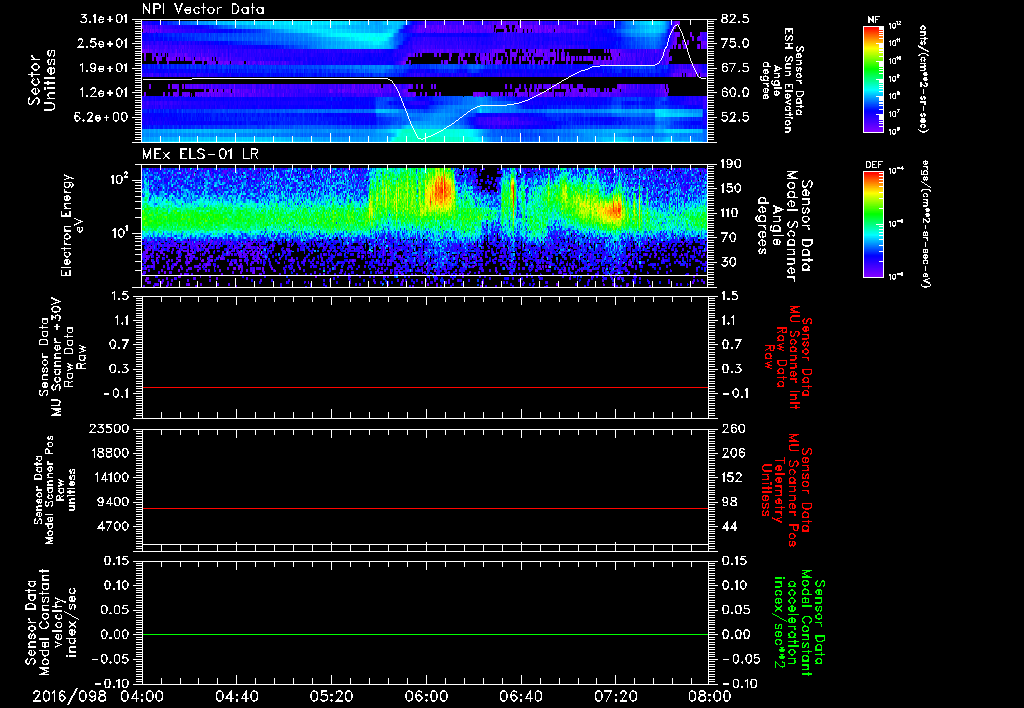
Task: Click the '08:00' time axis label
Action: tap(709, 696)
